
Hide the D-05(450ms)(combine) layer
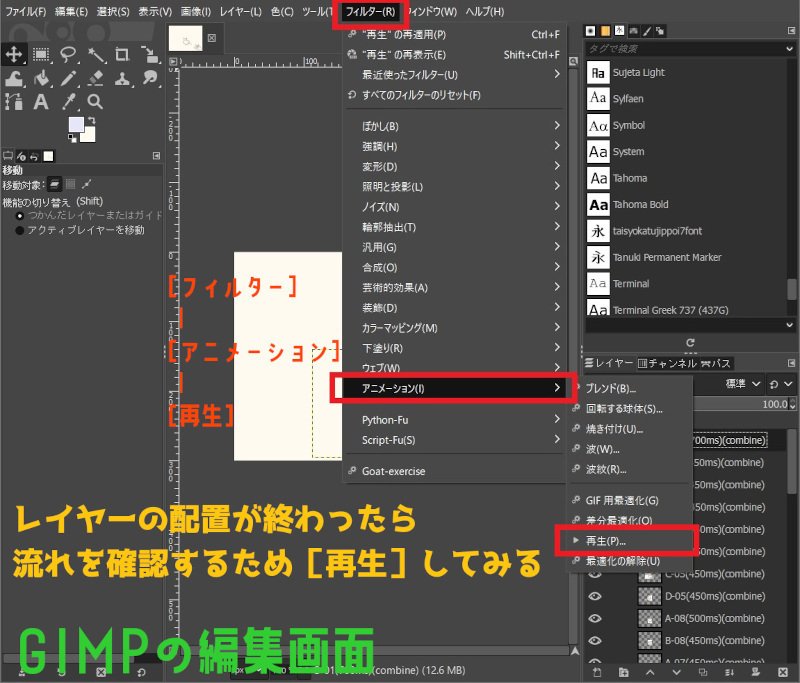(595, 596)
